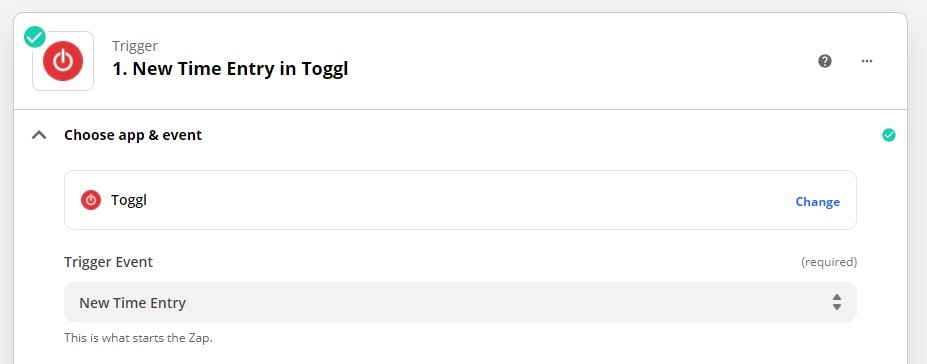The image size is (927, 364).
Task: Click the green checkmark badge on the trigger icon
Action: tap(34, 37)
